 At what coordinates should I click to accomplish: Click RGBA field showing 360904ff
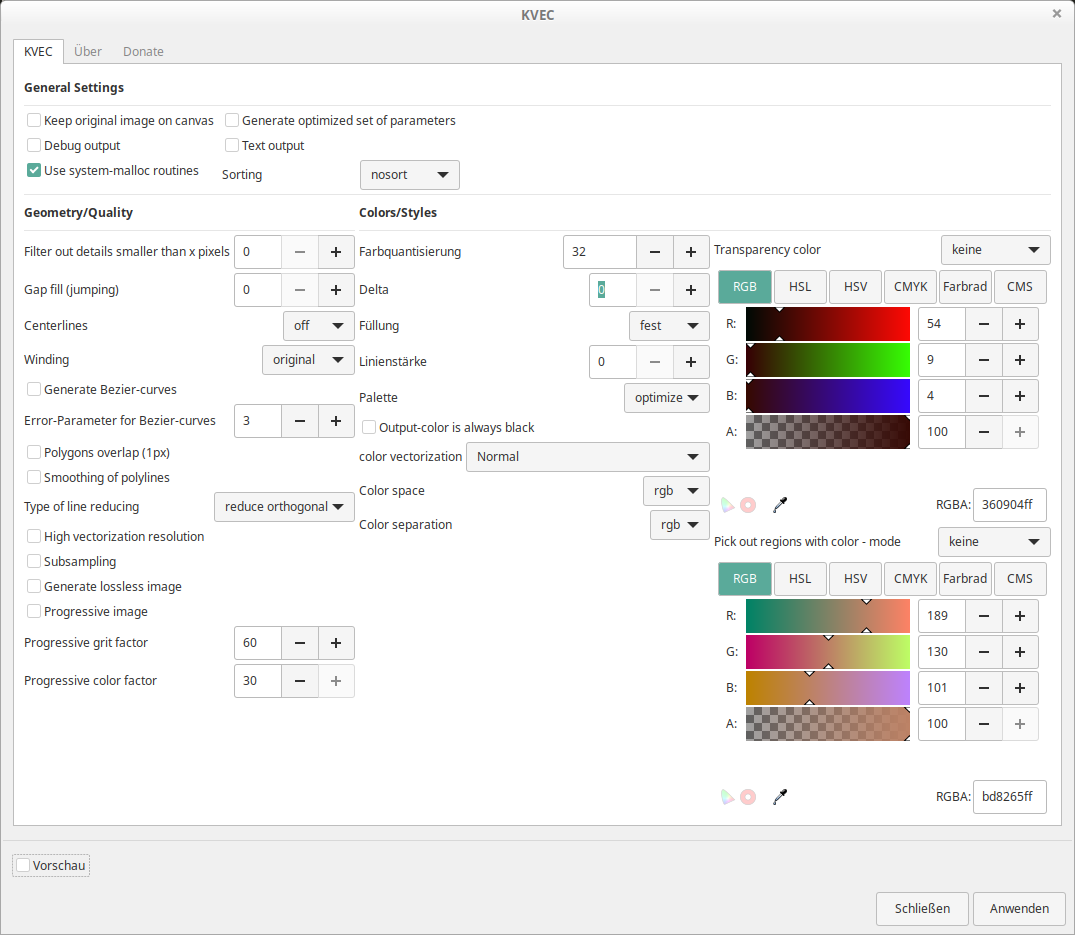(x=1009, y=505)
